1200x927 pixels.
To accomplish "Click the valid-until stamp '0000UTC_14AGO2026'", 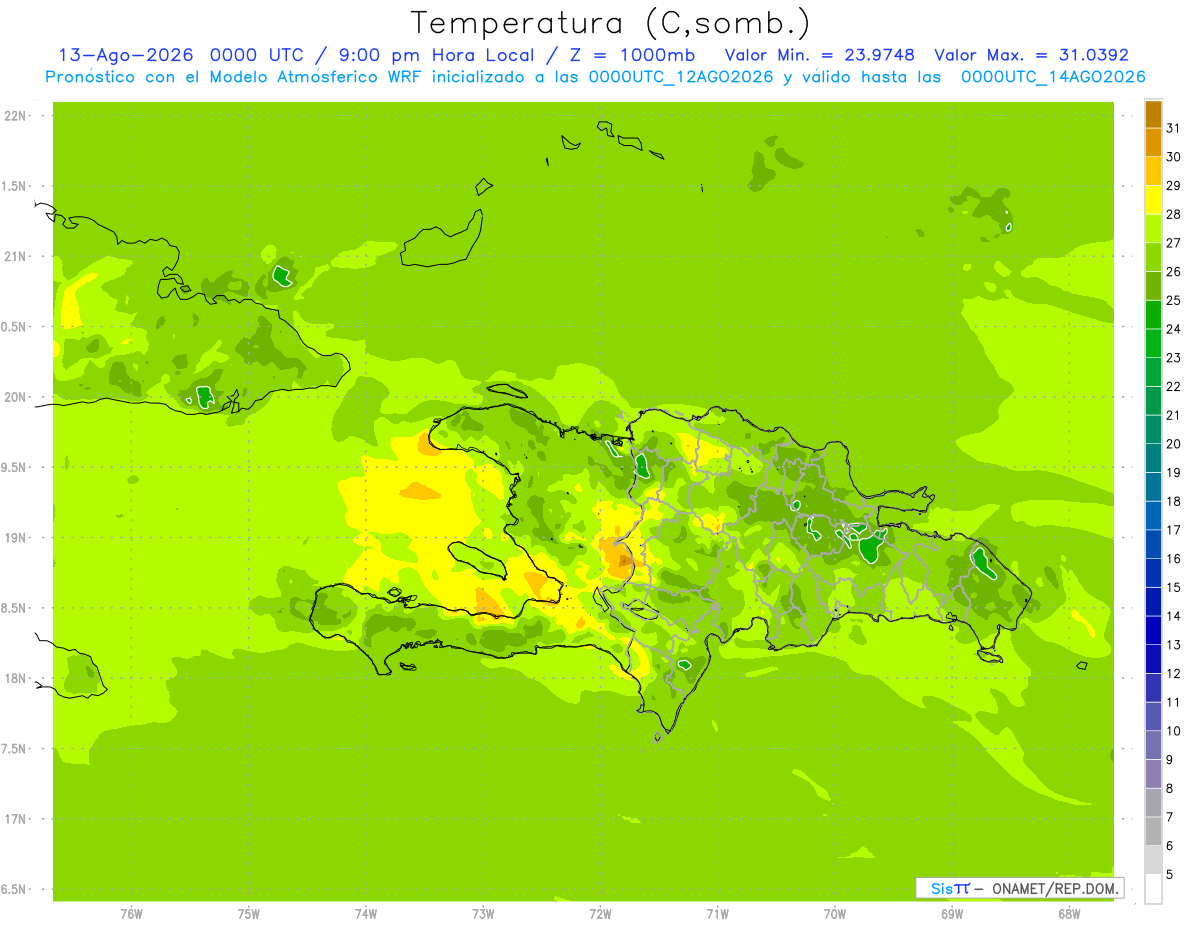I will (x=1053, y=77).
